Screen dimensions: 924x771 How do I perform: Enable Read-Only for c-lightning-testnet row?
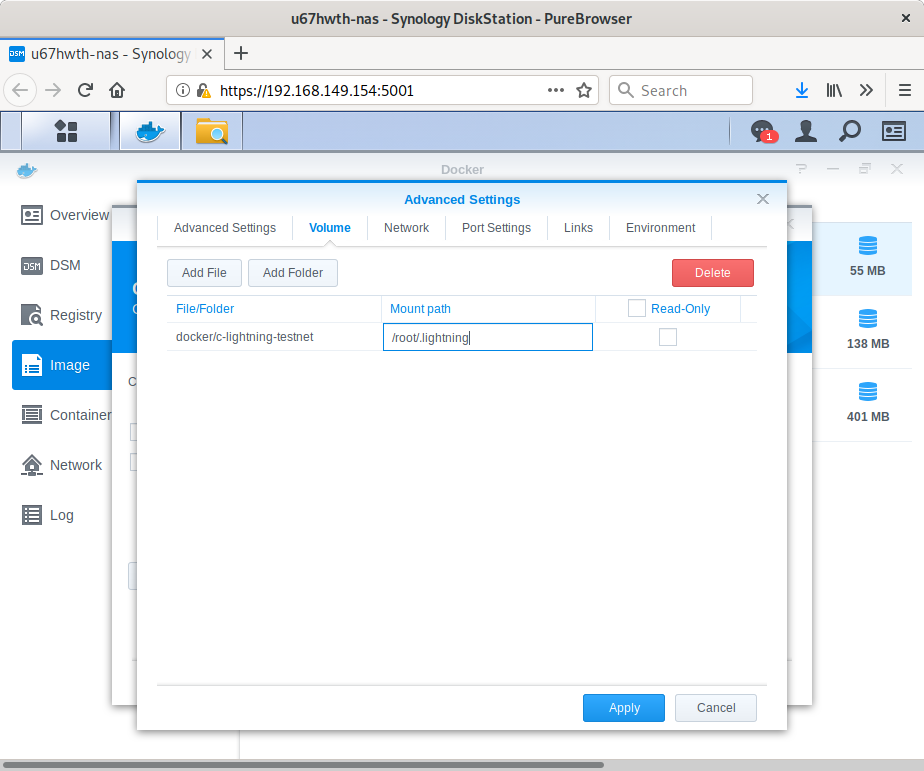[668, 337]
